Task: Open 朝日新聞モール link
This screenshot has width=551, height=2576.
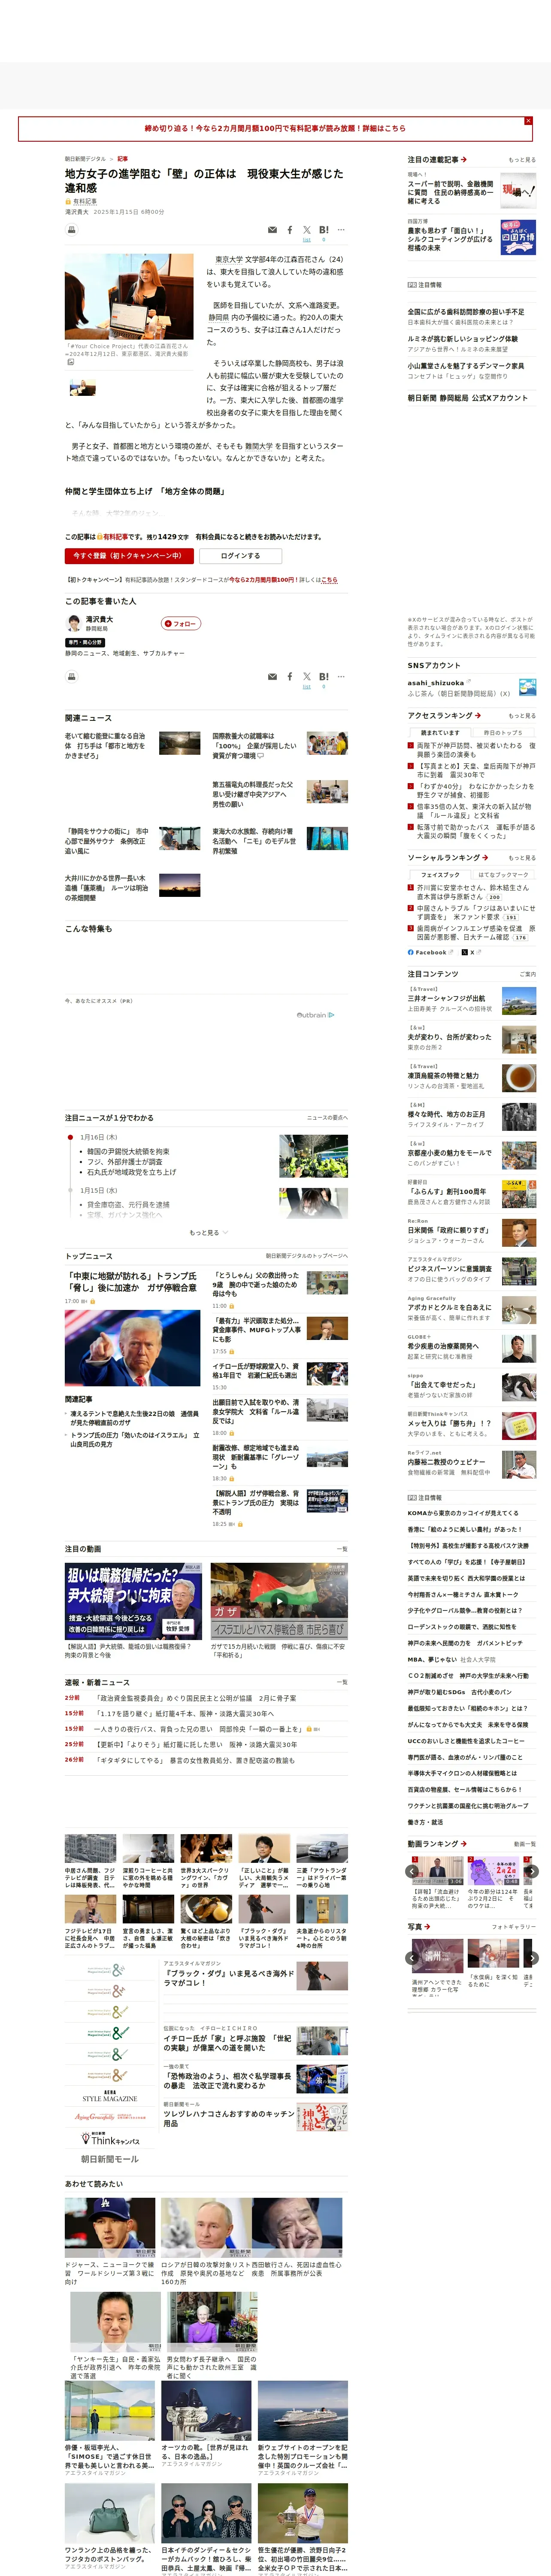Action: pyautogui.click(x=109, y=2160)
